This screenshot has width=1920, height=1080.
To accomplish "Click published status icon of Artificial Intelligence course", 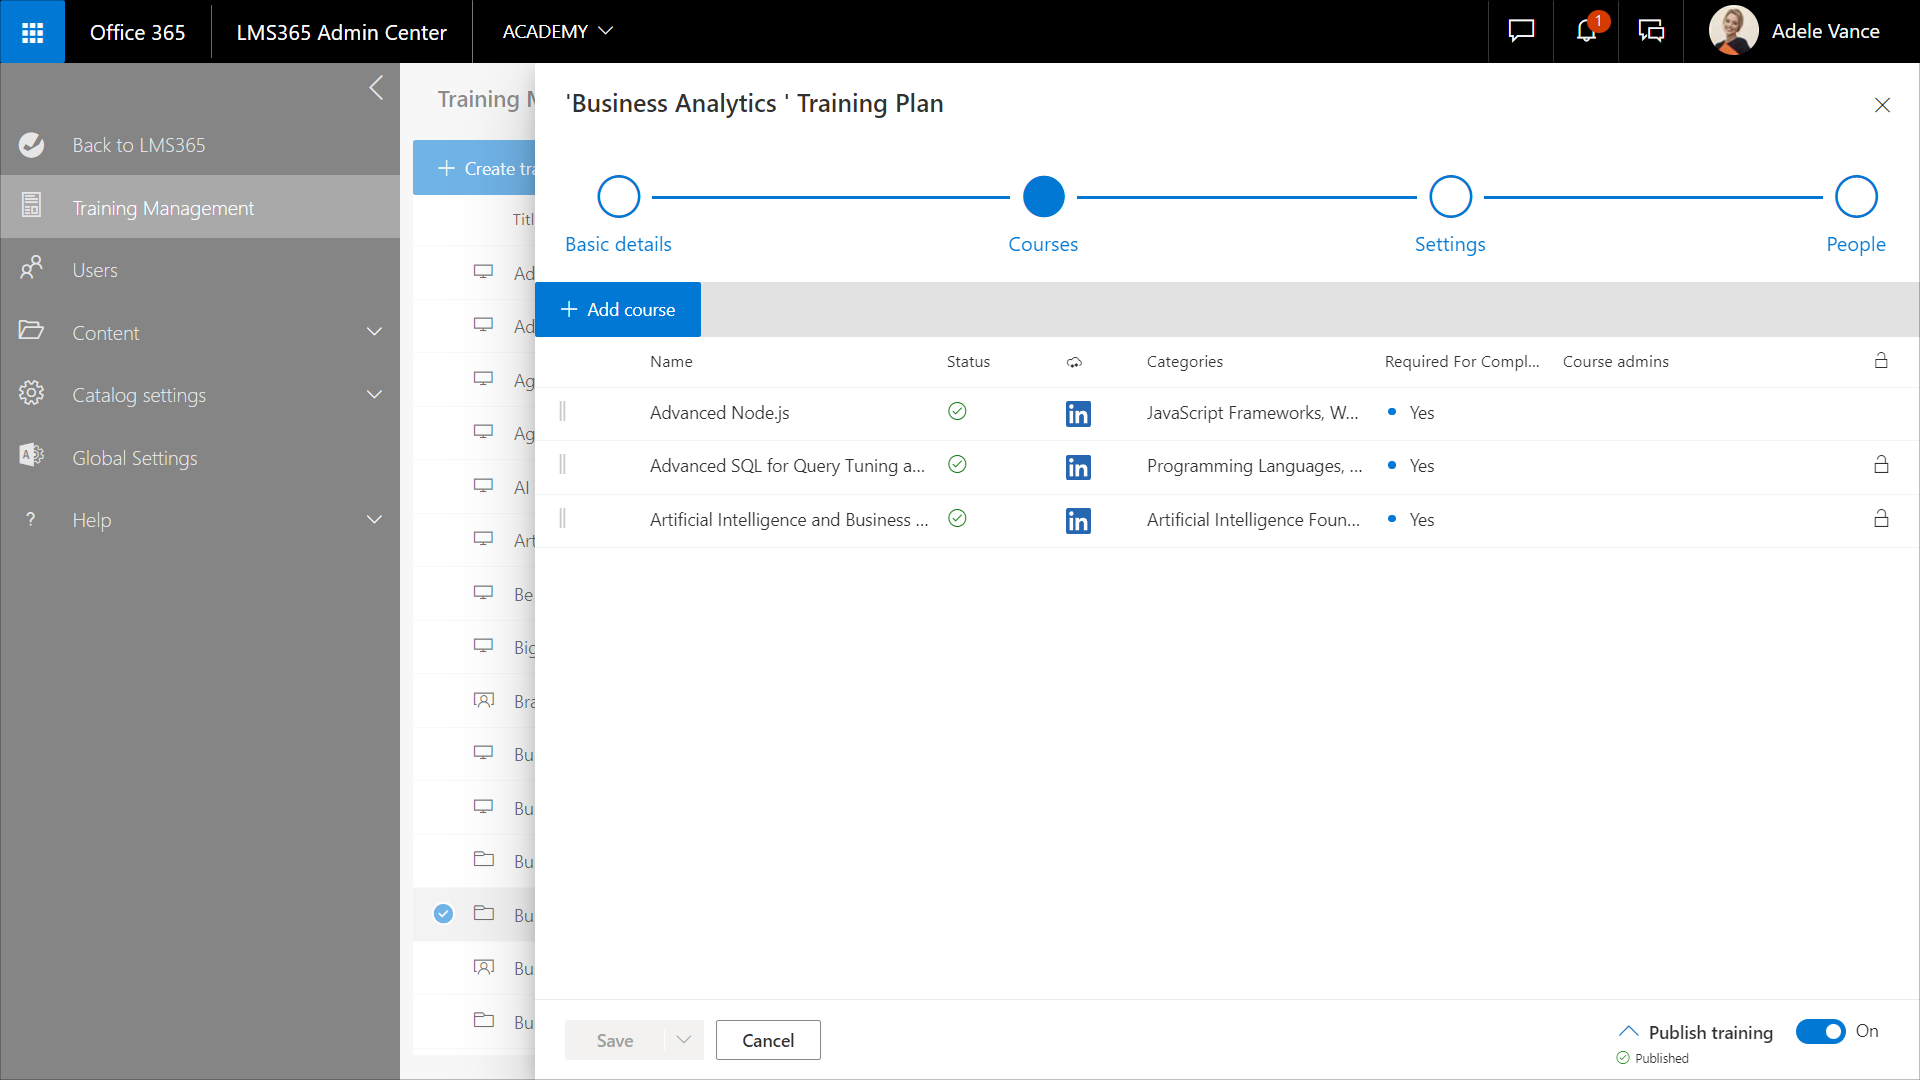I will [x=957, y=518].
